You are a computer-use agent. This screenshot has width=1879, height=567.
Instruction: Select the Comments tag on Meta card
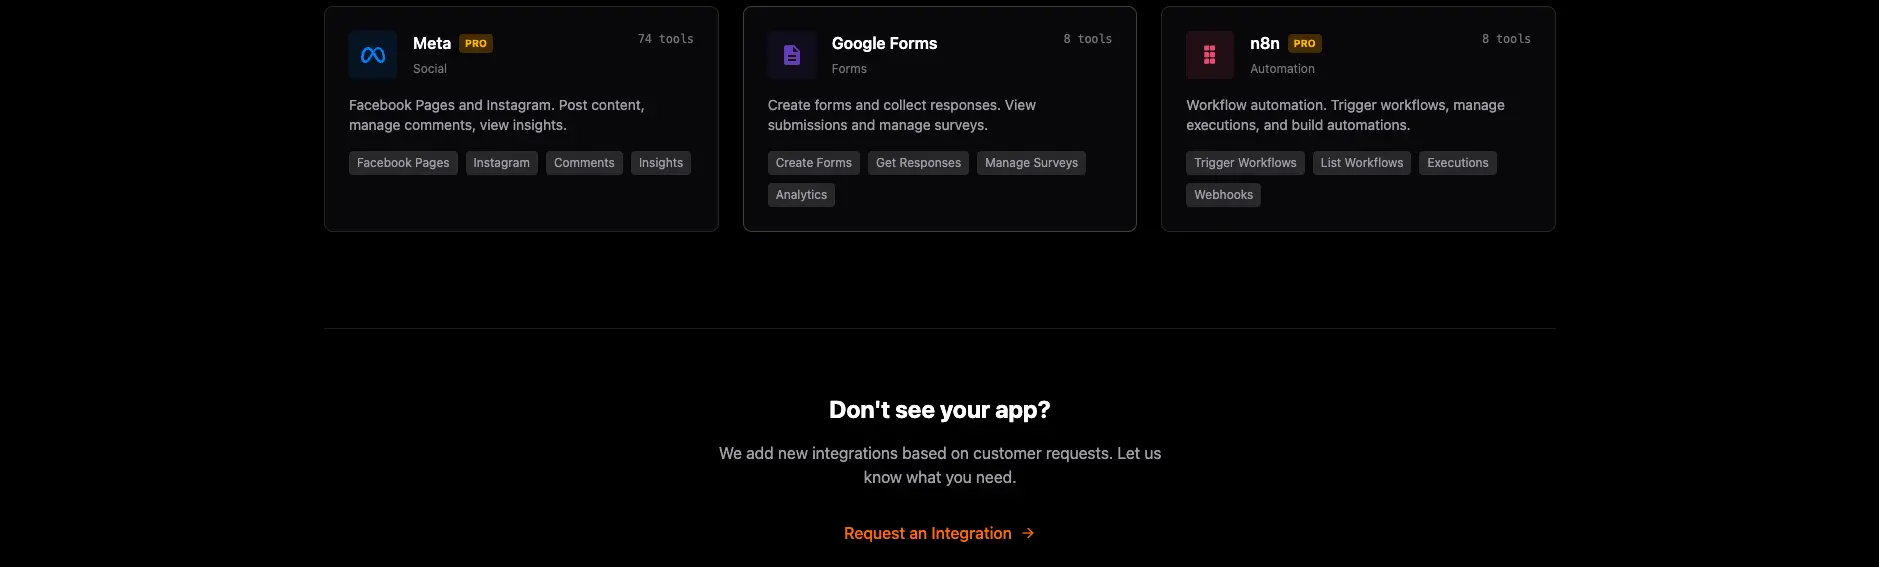tap(584, 163)
